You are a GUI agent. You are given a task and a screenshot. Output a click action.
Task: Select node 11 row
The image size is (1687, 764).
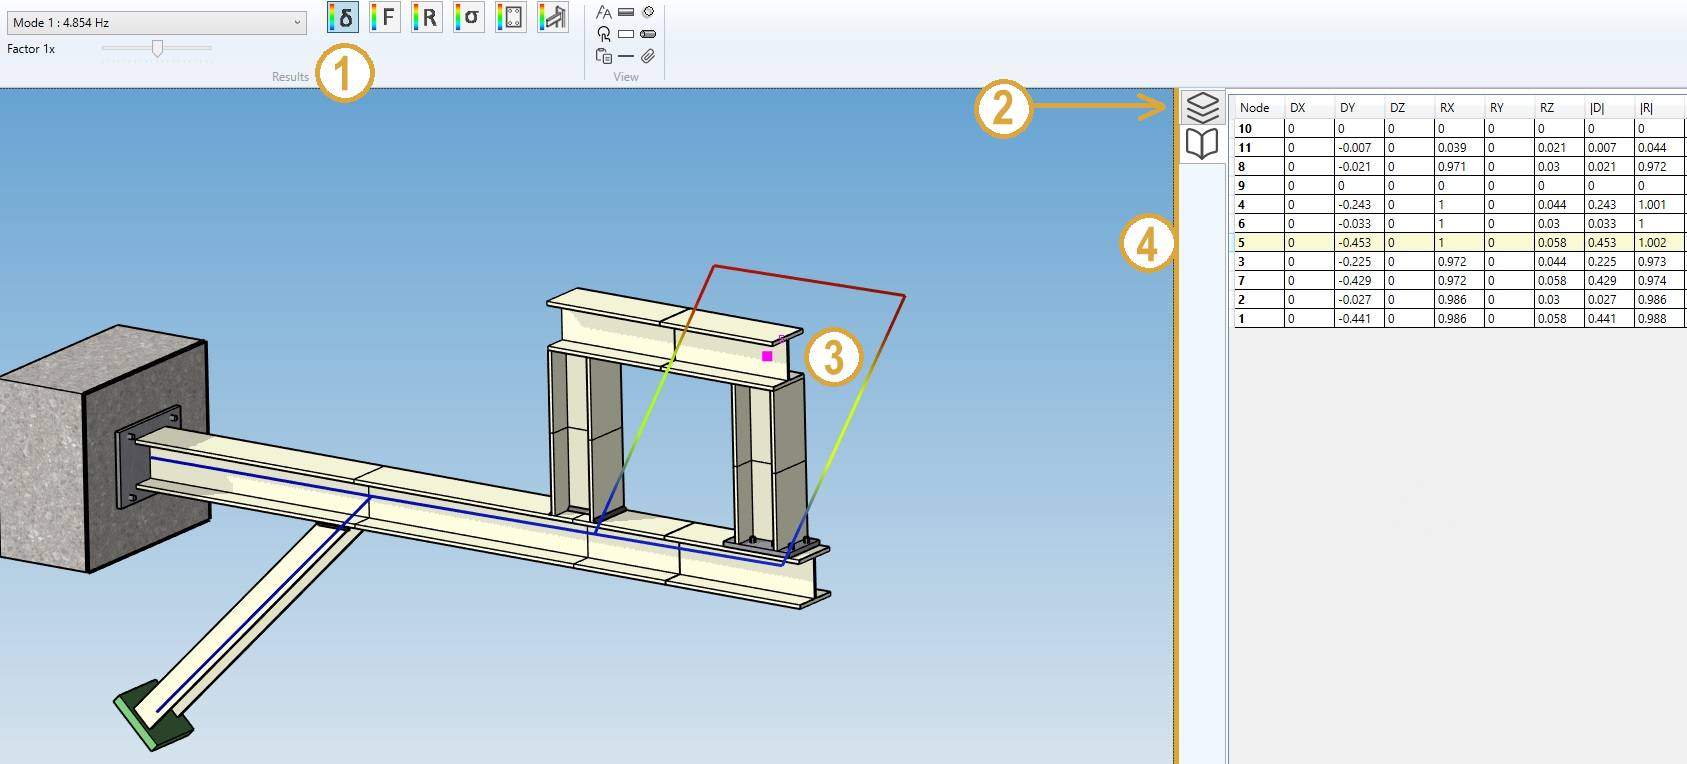pos(1460,147)
